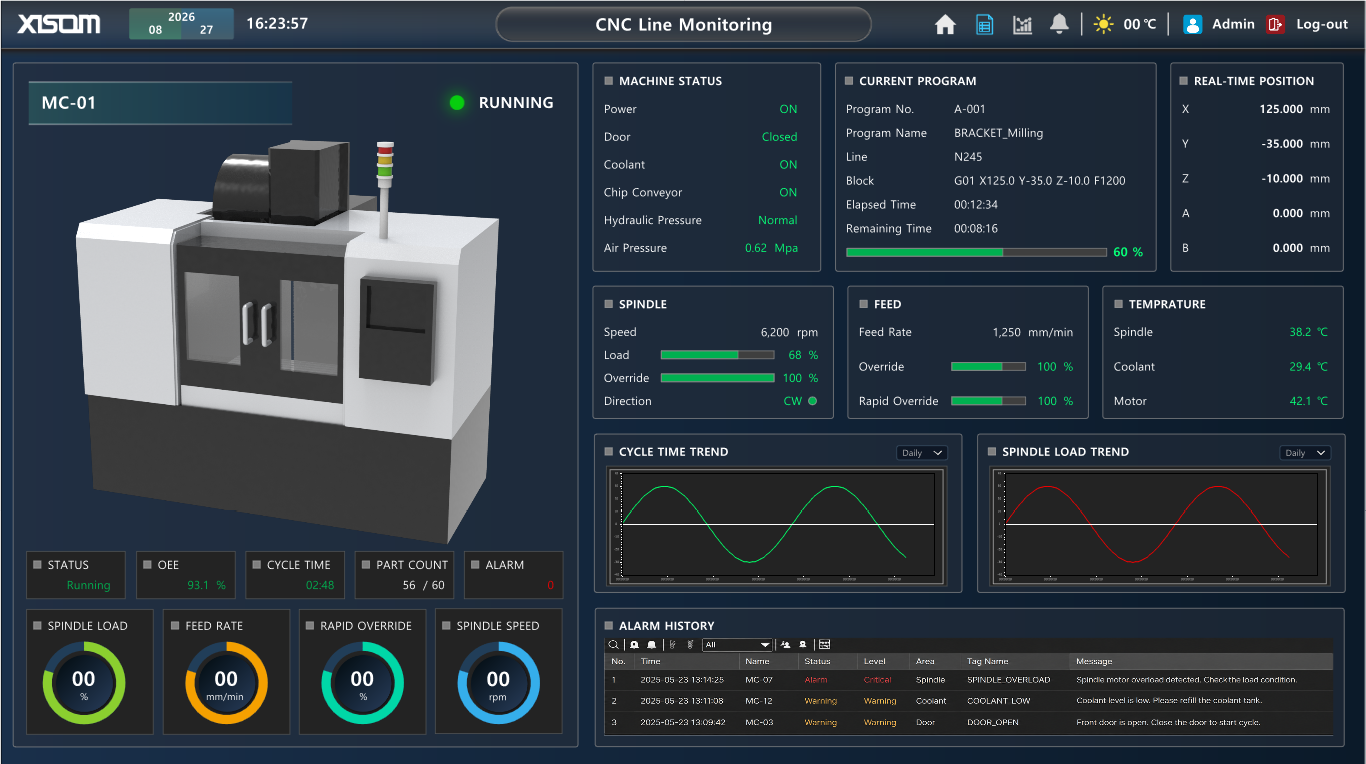Viewport: 1366px width, 764px height.
Task: Click the Spindle Load circular gauge
Action: pyautogui.click(x=84, y=683)
